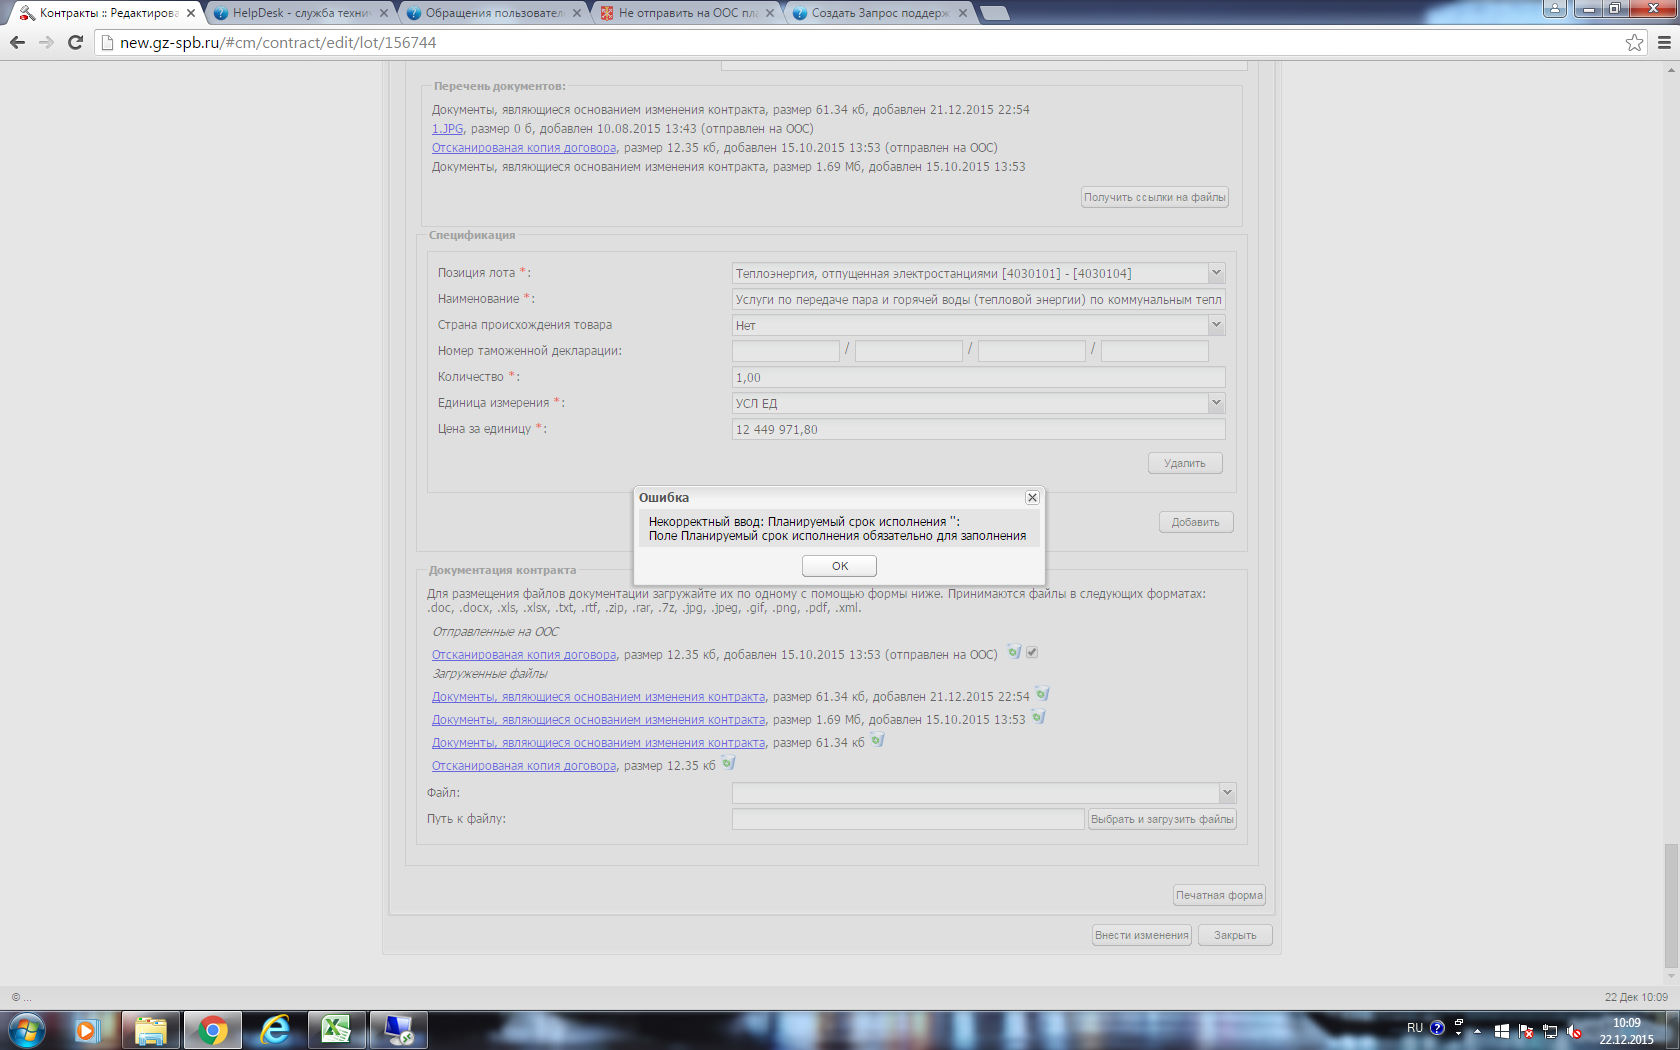Delete the uploaded 12.35 кб scanned copy via trash icon
The width and height of the screenshot is (1680, 1050).
coord(728,763)
